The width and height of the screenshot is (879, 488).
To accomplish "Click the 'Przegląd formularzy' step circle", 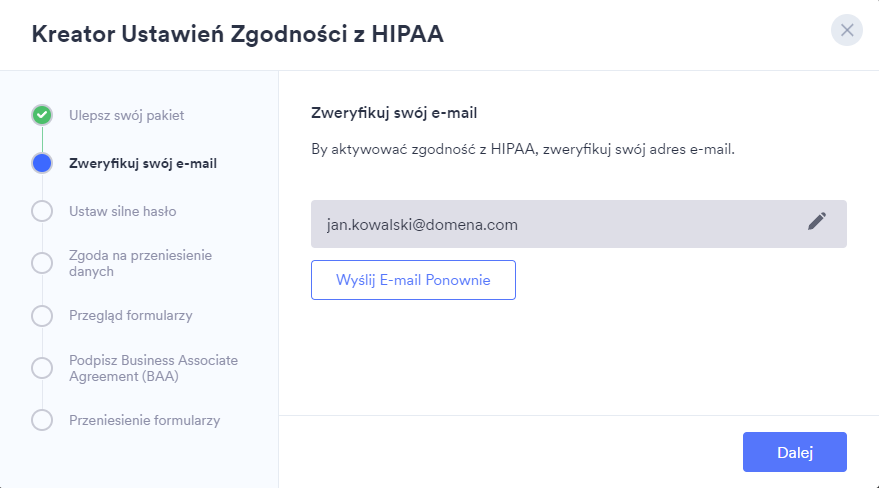I will tap(42, 315).
